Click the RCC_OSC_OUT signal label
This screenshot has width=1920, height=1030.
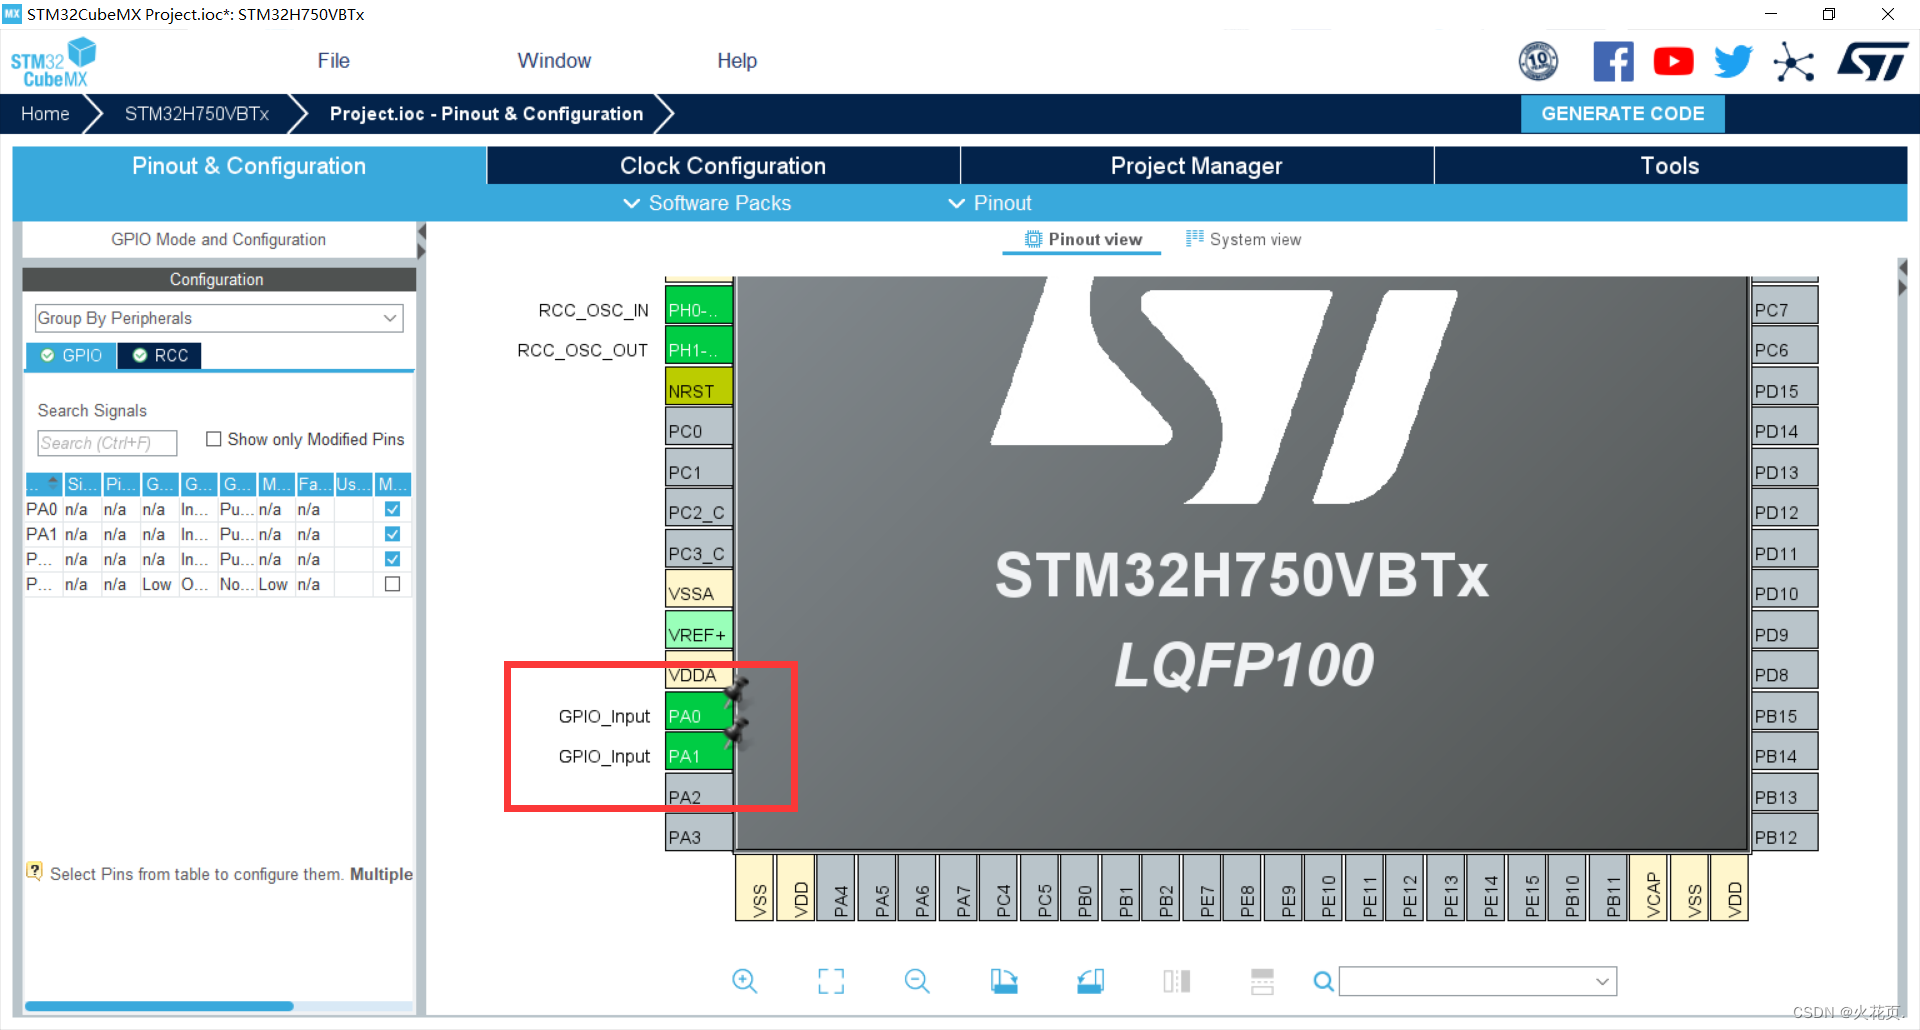pos(582,350)
